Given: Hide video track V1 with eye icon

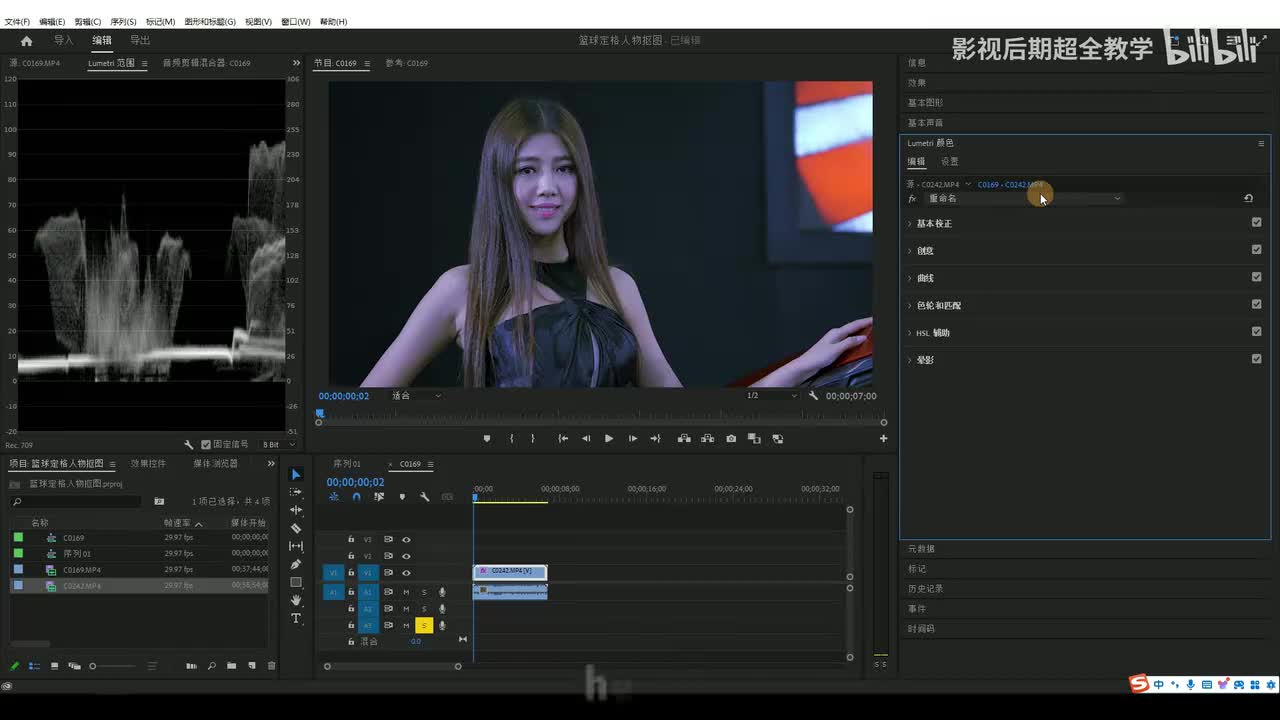Looking at the screenshot, I should click(406, 573).
